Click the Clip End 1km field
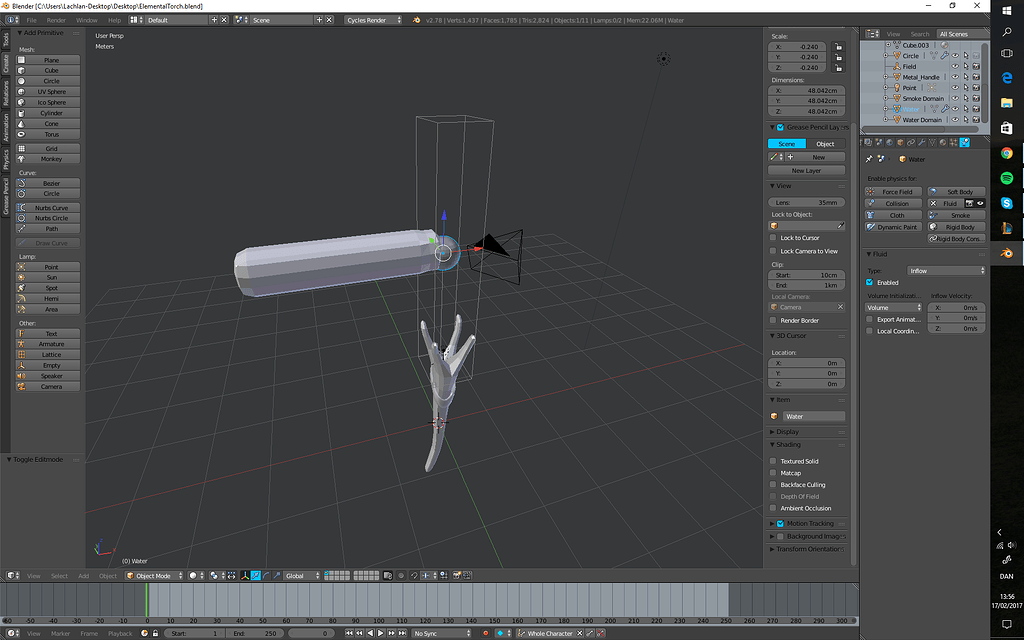This screenshot has width=1024, height=640. coord(807,285)
